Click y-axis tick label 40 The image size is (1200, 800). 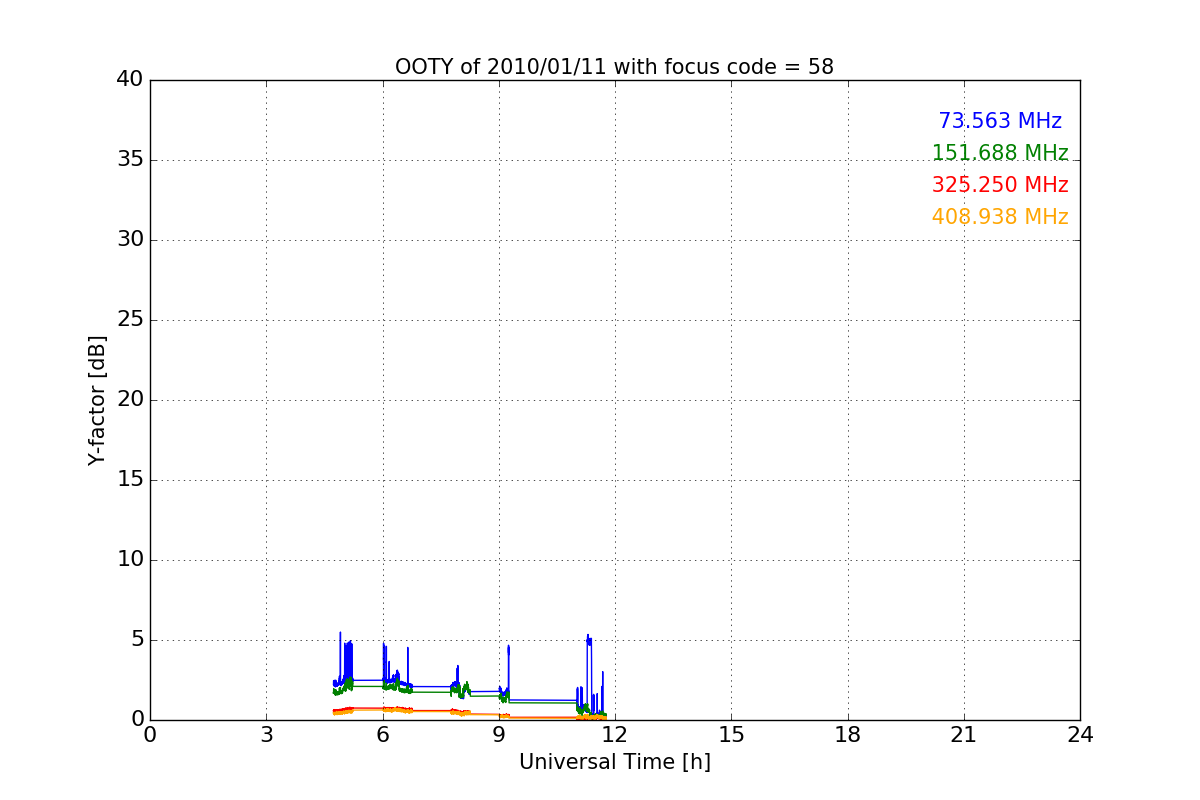point(130,80)
